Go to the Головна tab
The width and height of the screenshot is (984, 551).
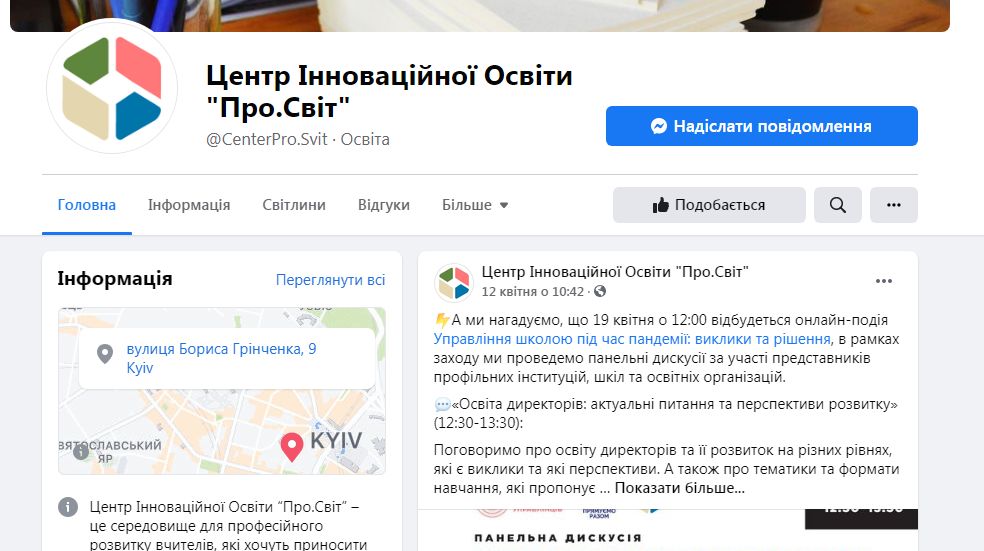click(87, 205)
